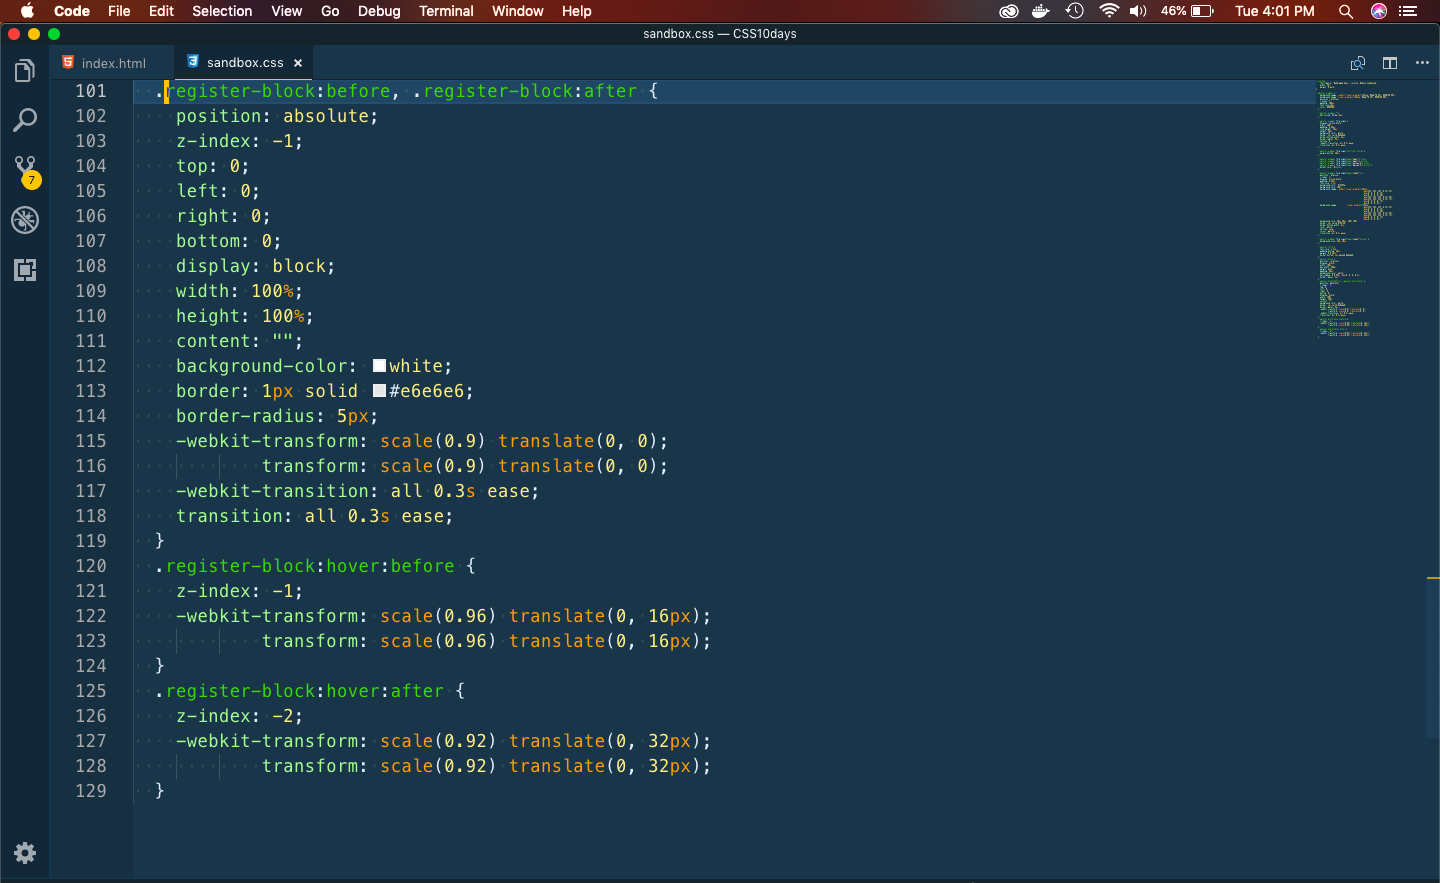Click line number 125 in the gutter
The height and width of the screenshot is (883, 1440).
[x=90, y=691]
